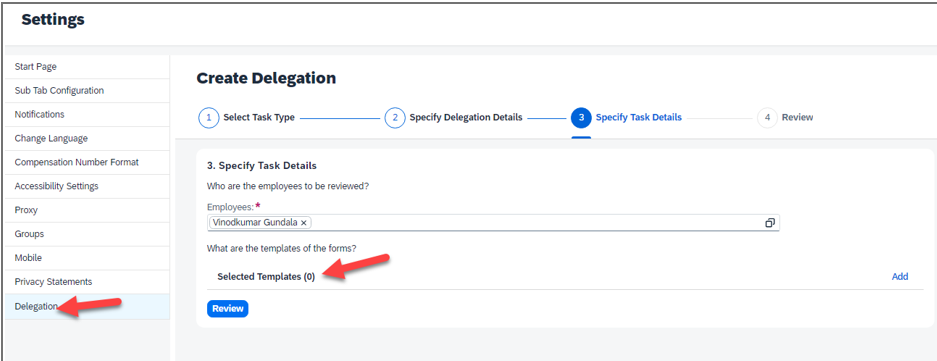Open Change Language option
Image resolution: width=937 pixels, height=361 pixels.
pos(87,139)
